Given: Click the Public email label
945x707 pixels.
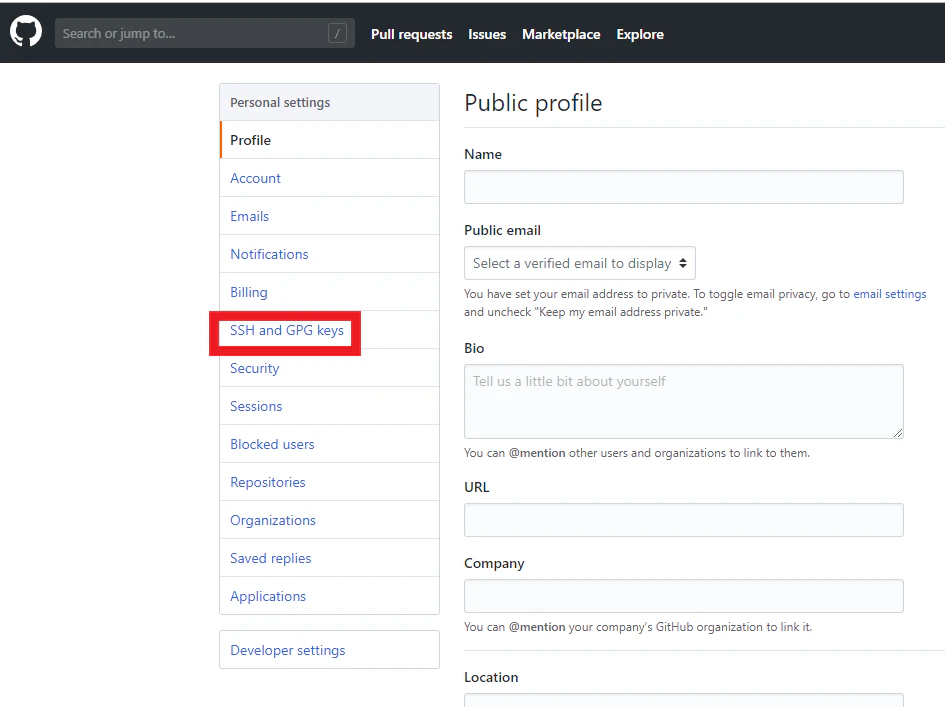Looking at the screenshot, I should [x=502, y=230].
